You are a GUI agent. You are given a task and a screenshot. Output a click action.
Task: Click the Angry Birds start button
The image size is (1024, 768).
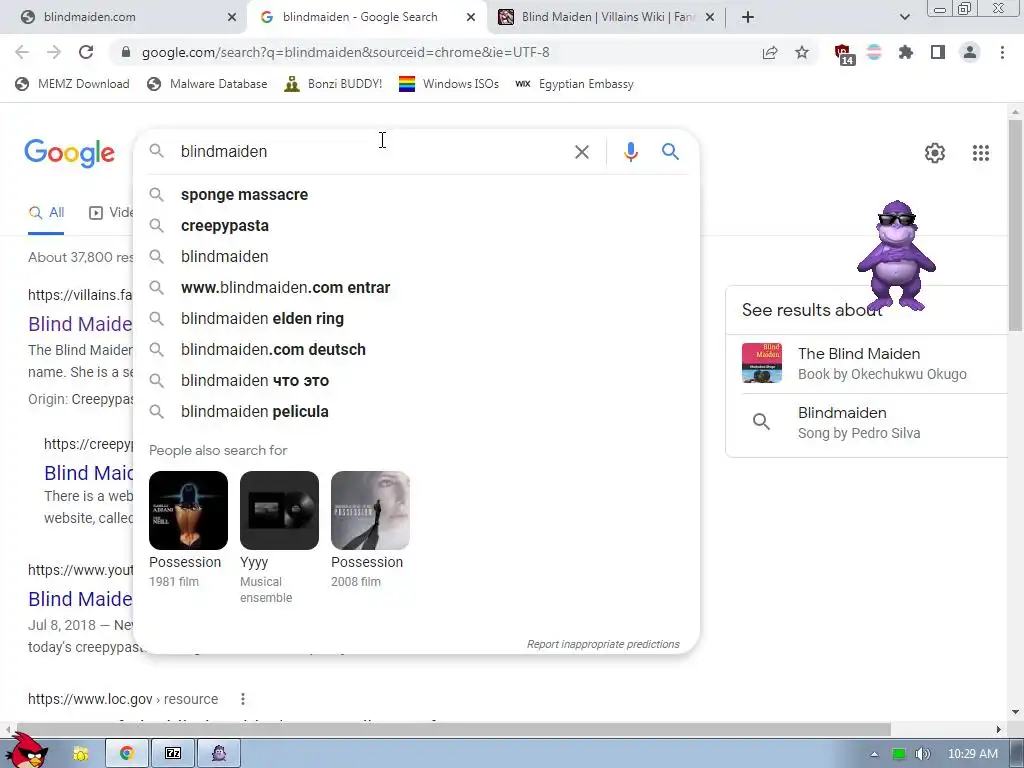tap(27, 752)
